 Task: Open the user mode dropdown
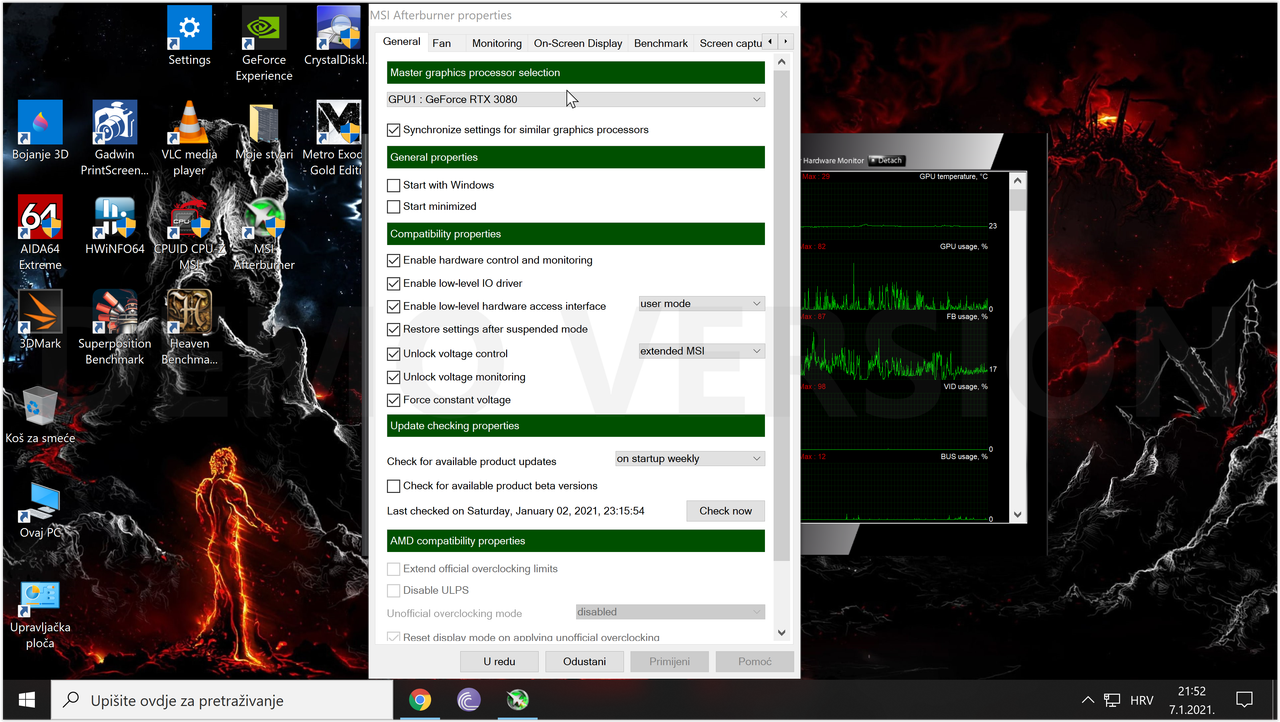coord(702,303)
